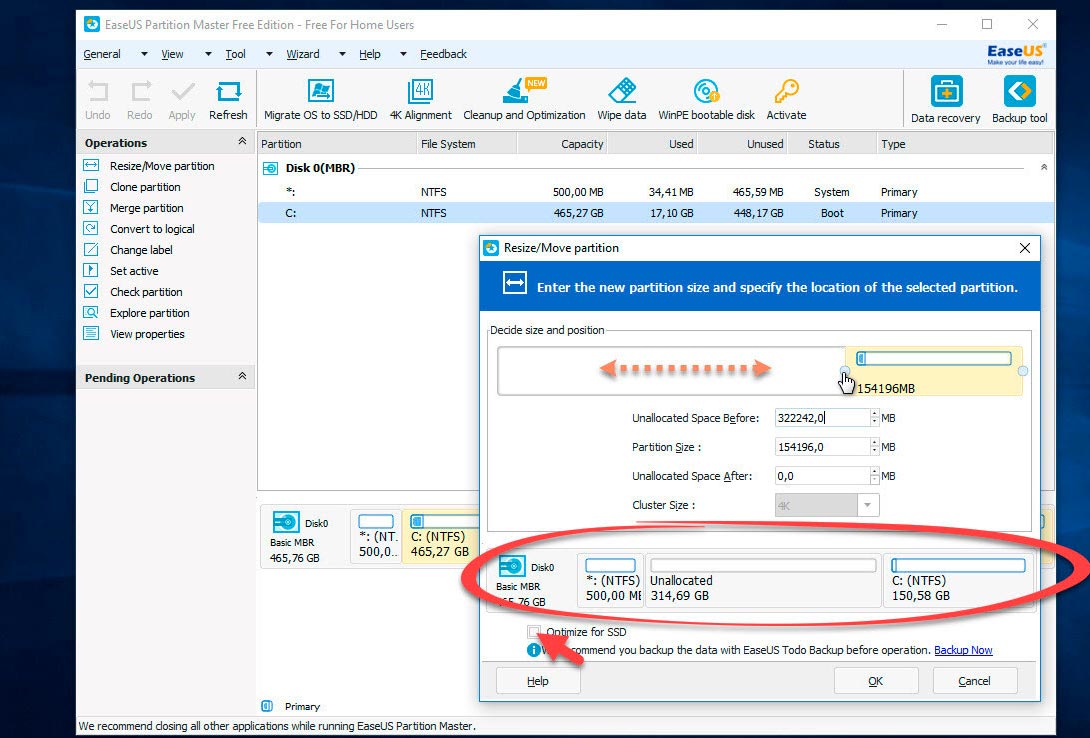Select the Wipe data tool

(x=621, y=99)
